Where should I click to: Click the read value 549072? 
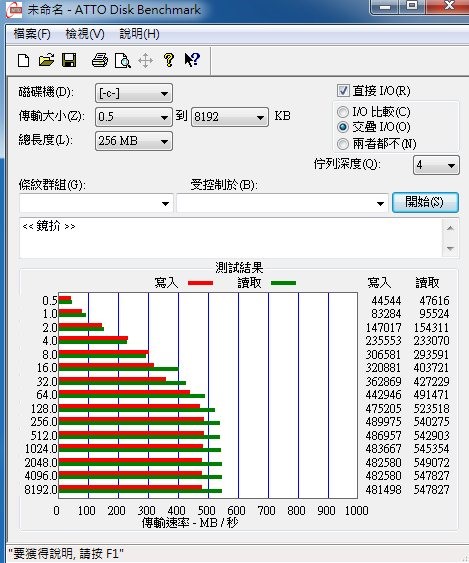point(431,462)
